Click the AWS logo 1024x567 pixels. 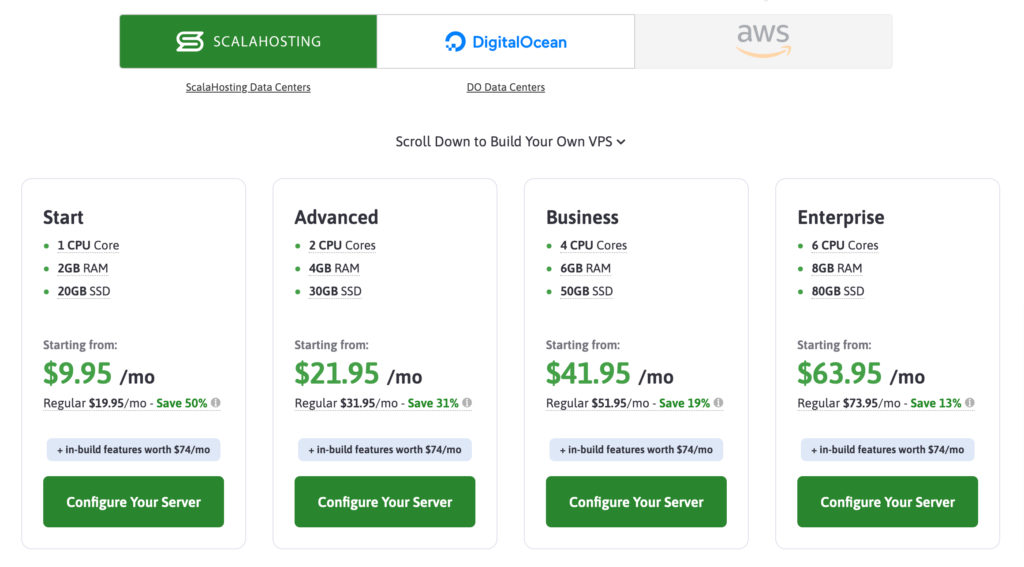pyautogui.click(x=763, y=40)
